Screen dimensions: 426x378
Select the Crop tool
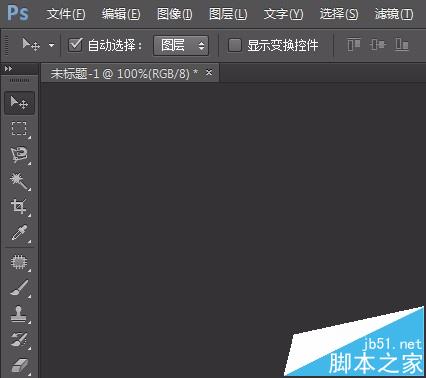click(x=19, y=207)
